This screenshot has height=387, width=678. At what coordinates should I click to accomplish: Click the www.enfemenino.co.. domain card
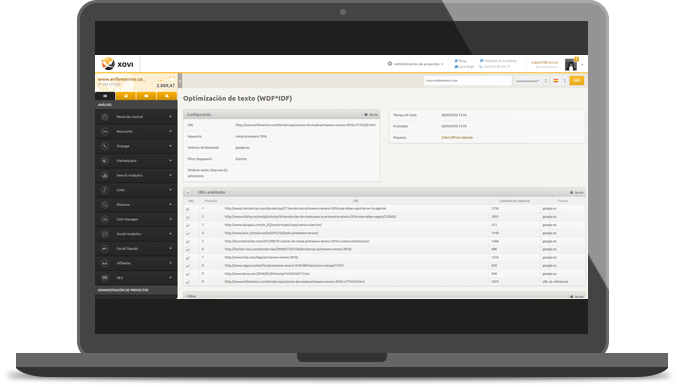click(x=136, y=82)
